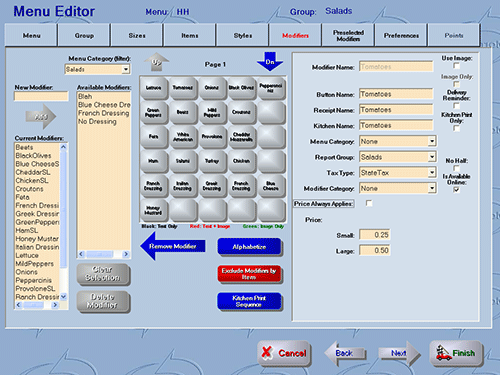Image resolution: width=500 pixels, height=375 pixels.
Task: Click the Up page arrow
Action: (x=156, y=62)
